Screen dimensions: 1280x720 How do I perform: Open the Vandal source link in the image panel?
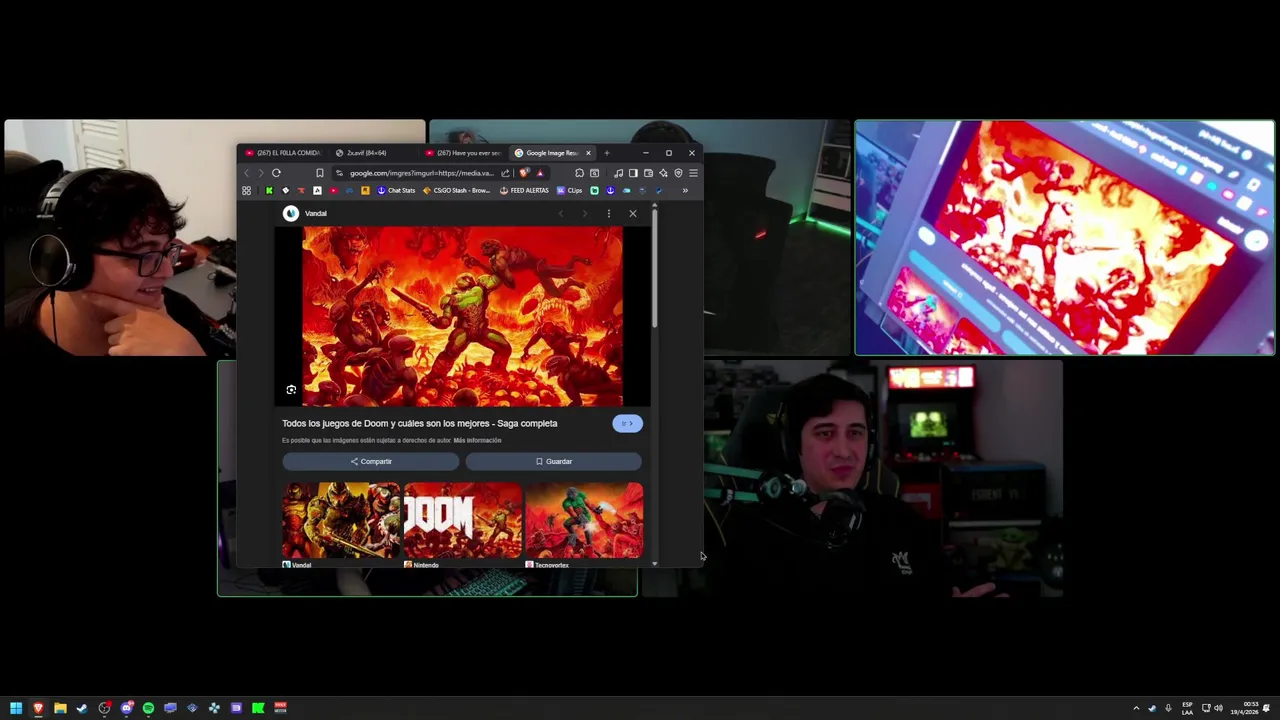coord(306,213)
